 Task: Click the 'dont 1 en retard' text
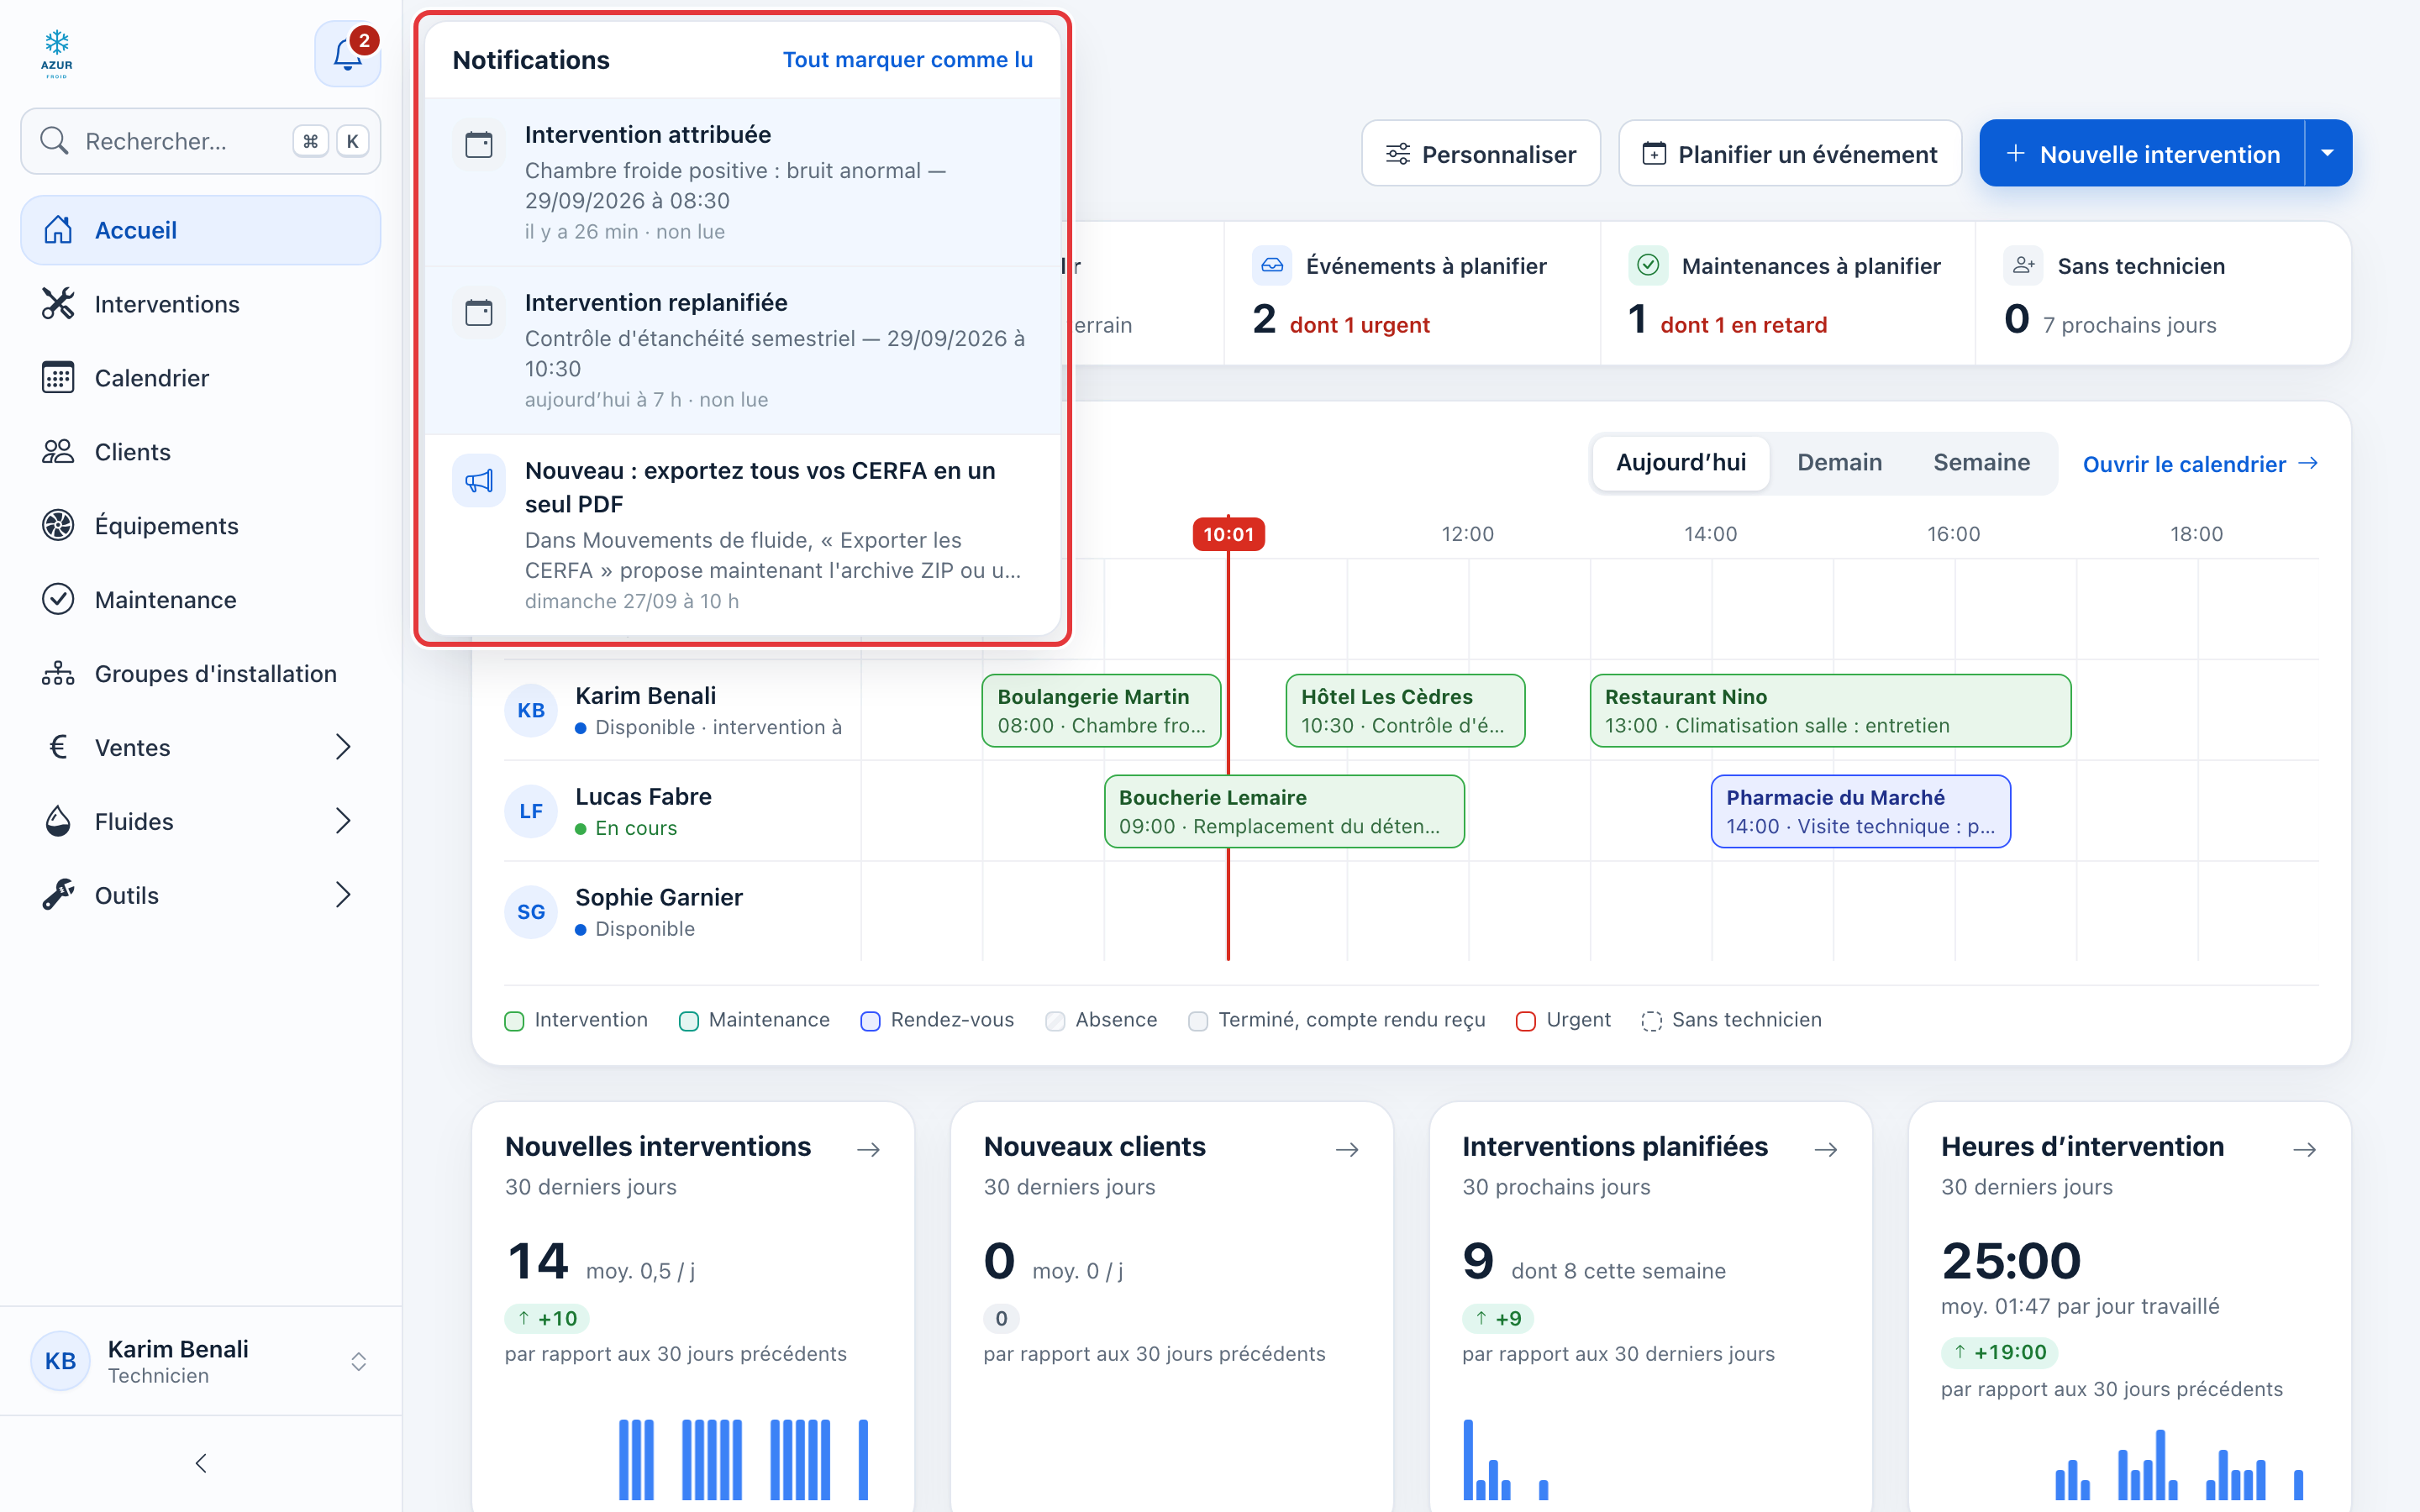(x=1743, y=325)
